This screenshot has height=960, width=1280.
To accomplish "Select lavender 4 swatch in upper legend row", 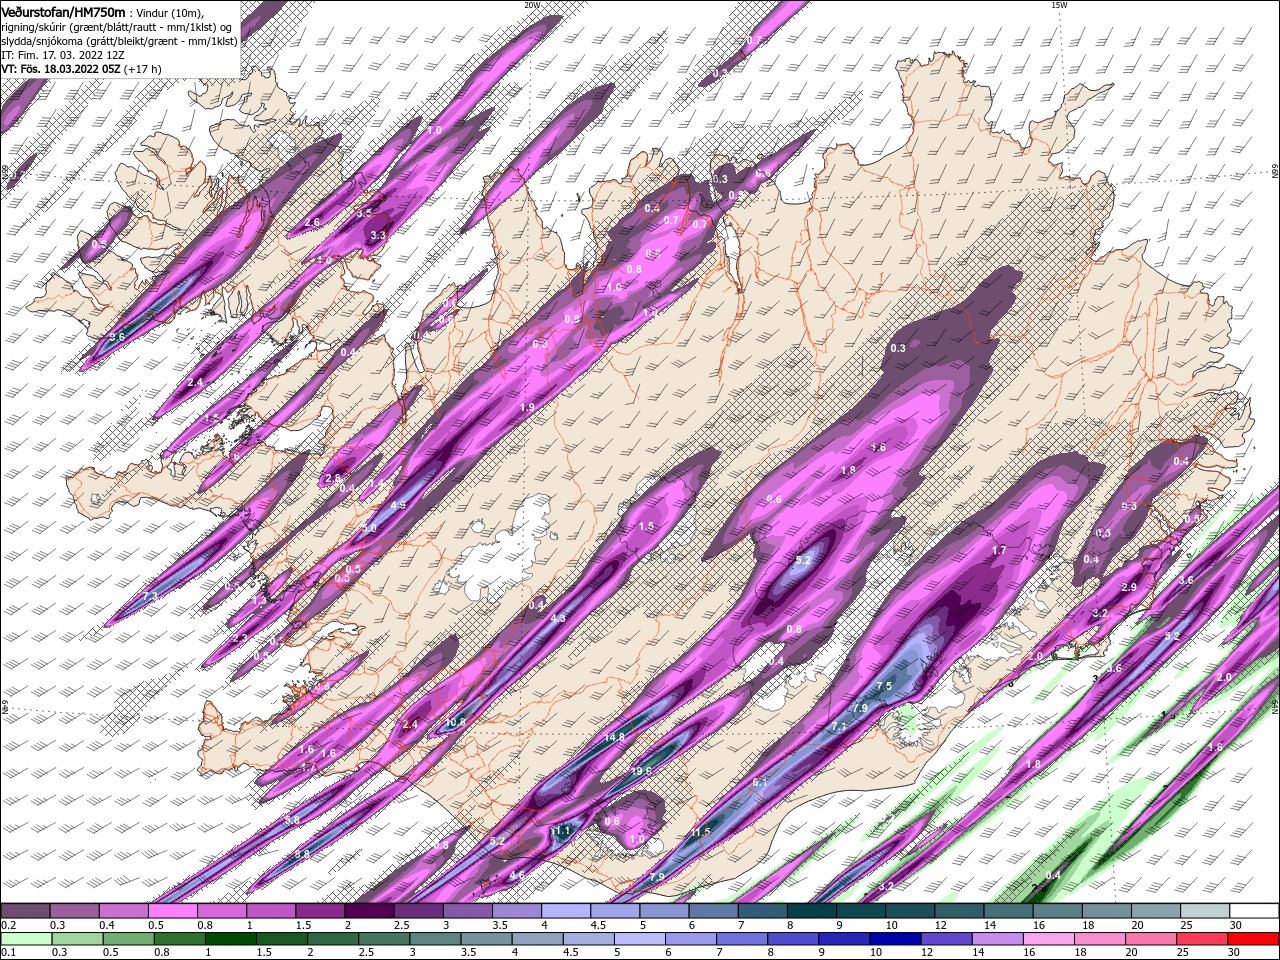I will [x=566, y=911].
